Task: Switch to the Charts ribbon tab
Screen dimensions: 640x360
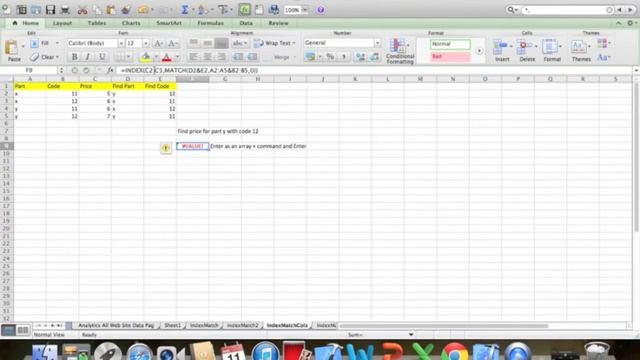Action: point(131,23)
